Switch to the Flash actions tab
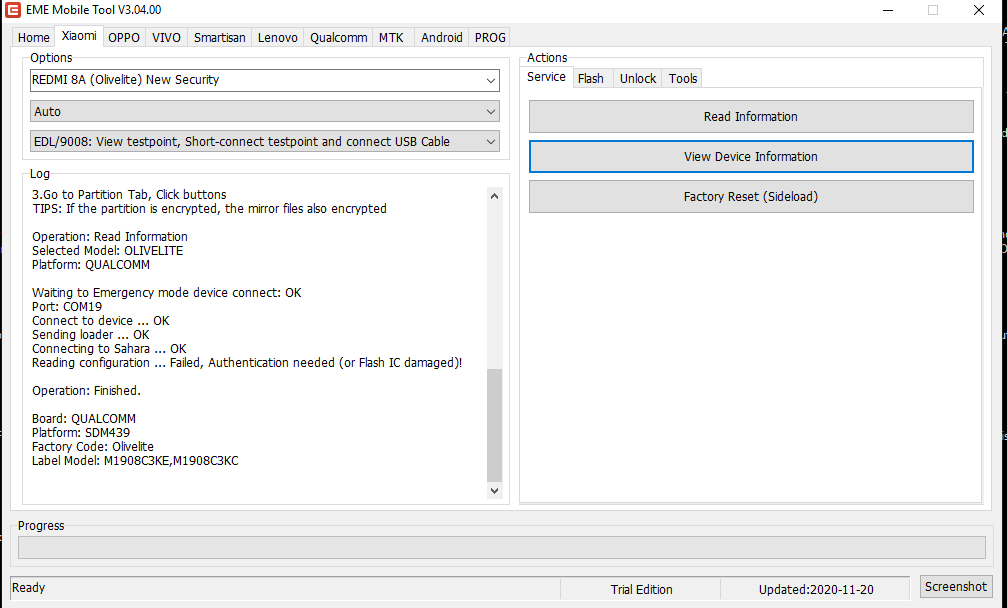 [x=591, y=78]
